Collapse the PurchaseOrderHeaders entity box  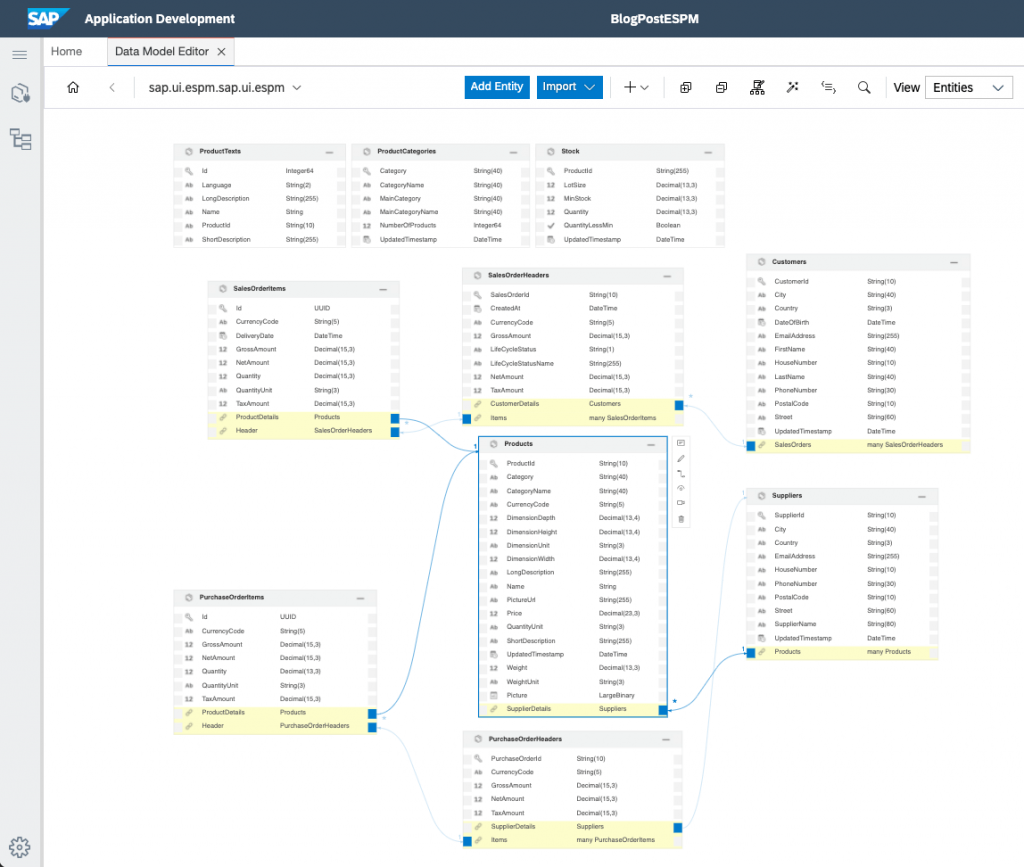click(x=666, y=740)
